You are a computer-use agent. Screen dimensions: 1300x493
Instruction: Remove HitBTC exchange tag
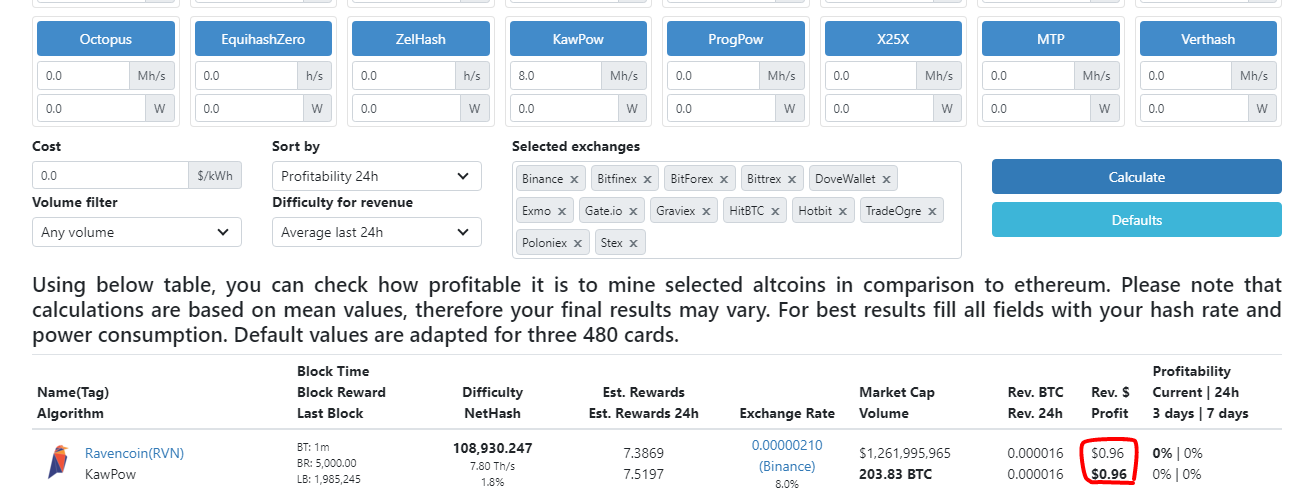click(x=776, y=212)
